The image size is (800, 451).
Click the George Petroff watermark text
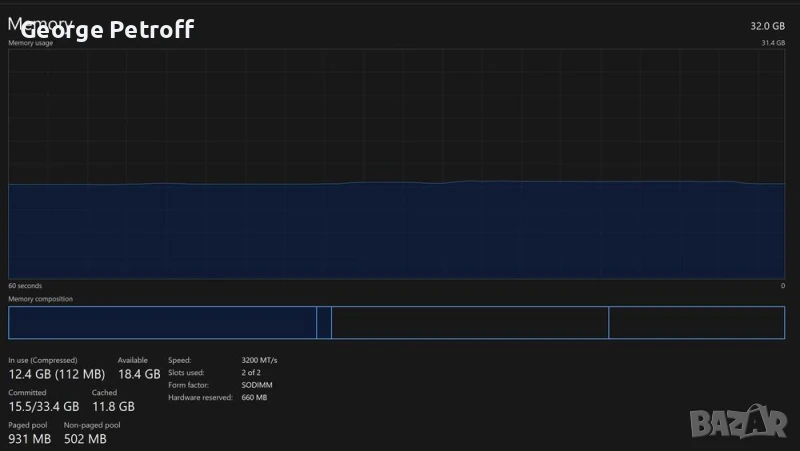point(107,29)
